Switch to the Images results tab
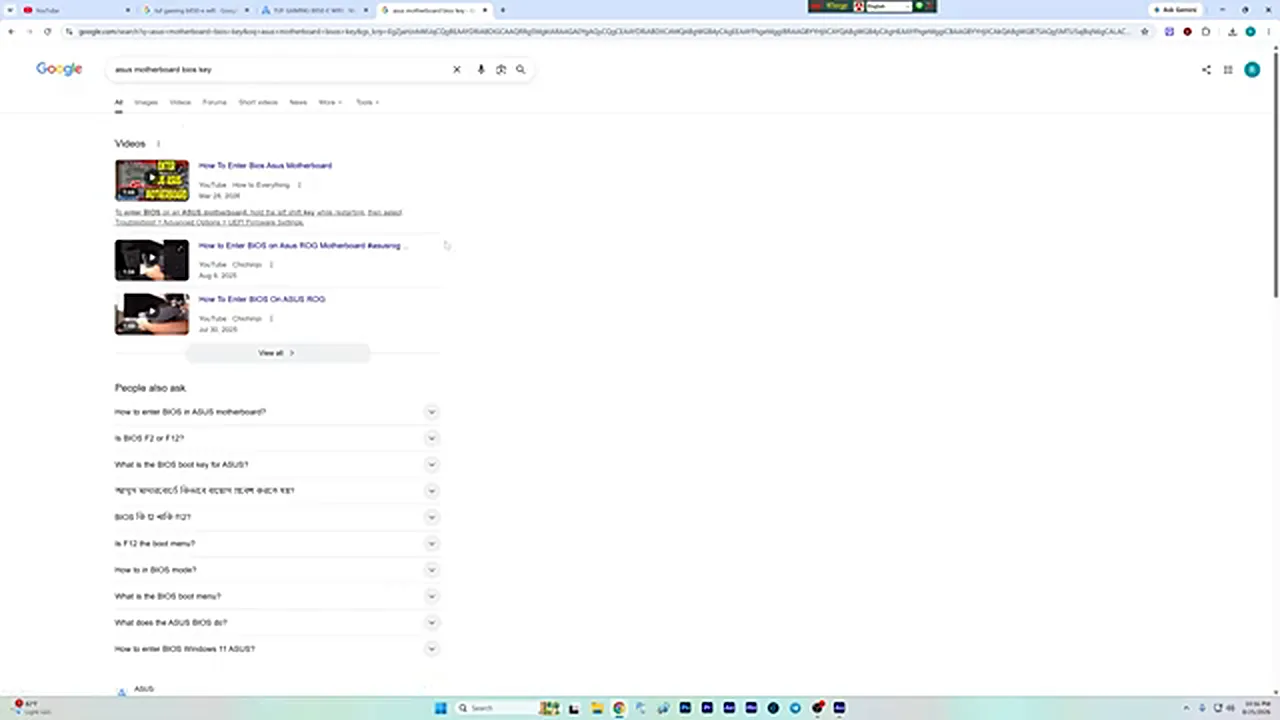 pyautogui.click(x=146, y=102)
